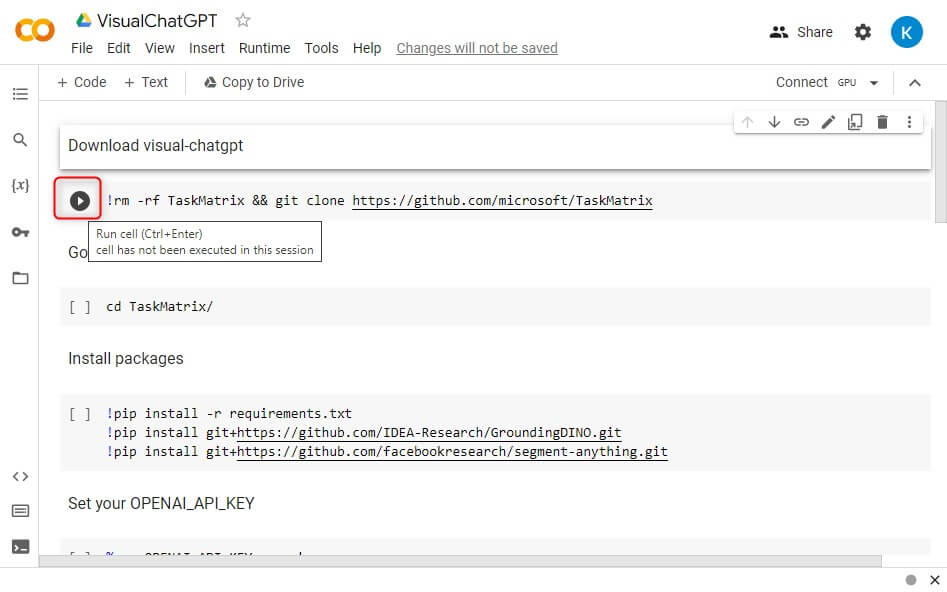Open table of contents sidebar
Image resolution: width=947 pixels, height=592 pixels.
click(x=20, y=94)
